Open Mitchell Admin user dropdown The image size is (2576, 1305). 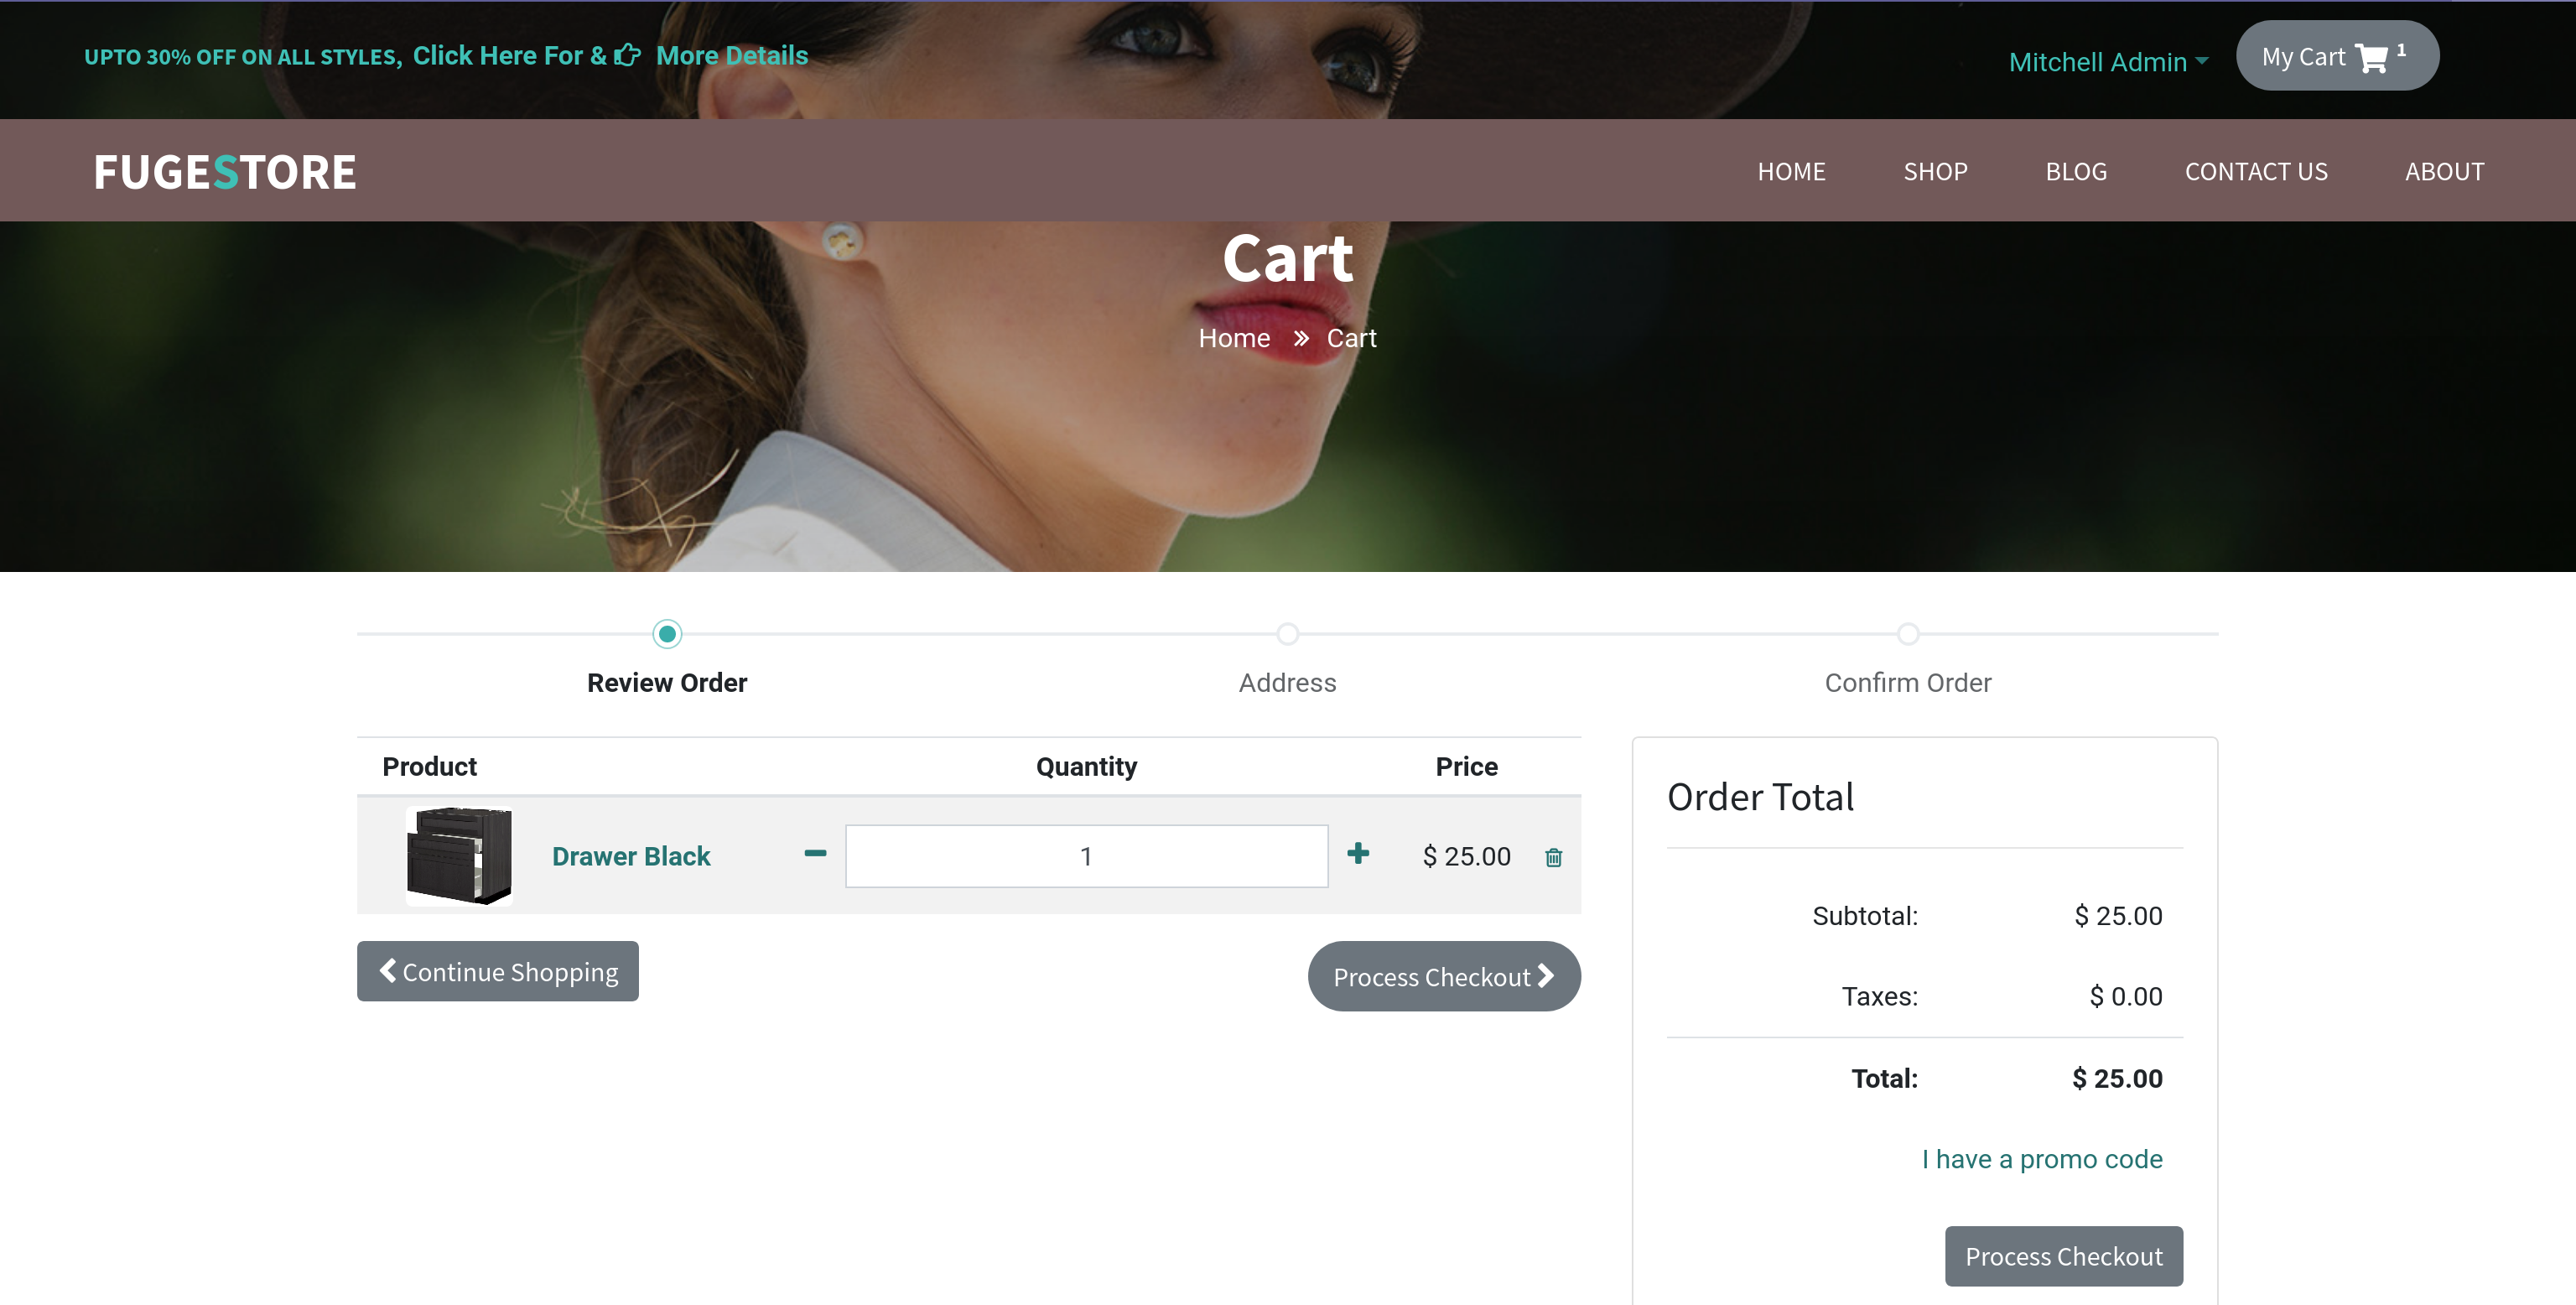(x=2108, y=62)
